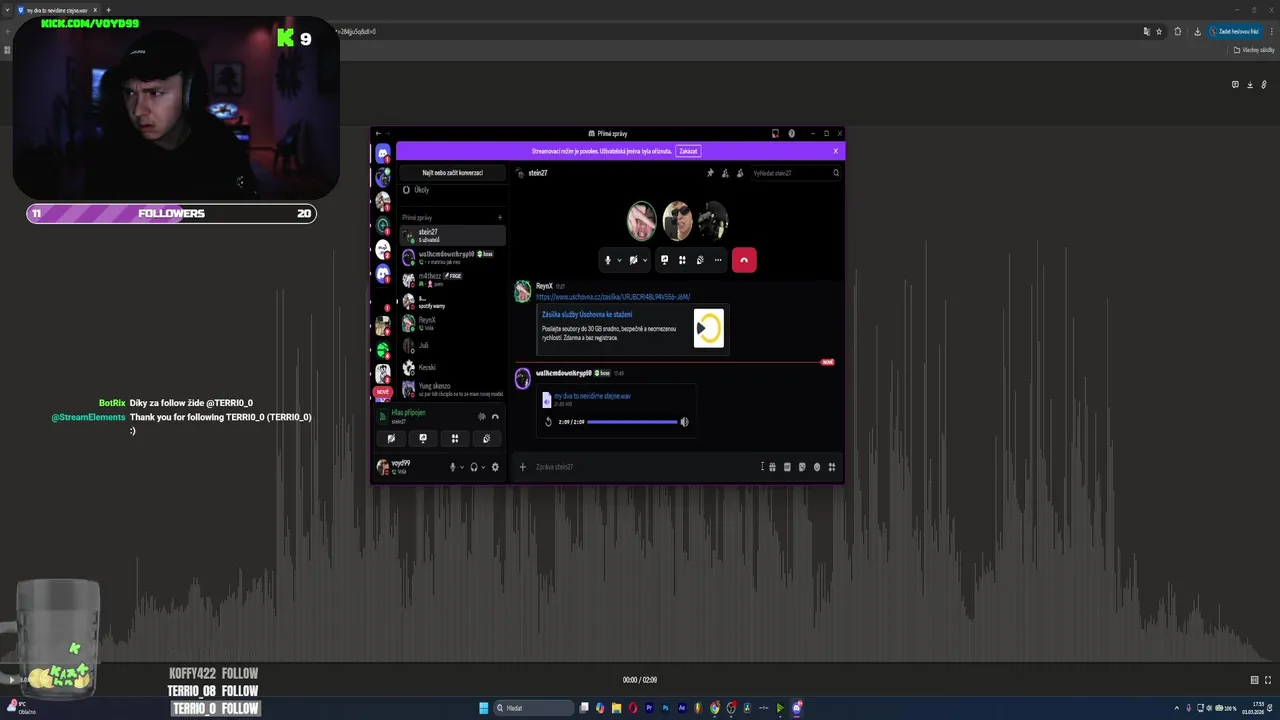The image size is (1280, 720).
Task: Expand camera options arrow in call
Action: [644, 260]
